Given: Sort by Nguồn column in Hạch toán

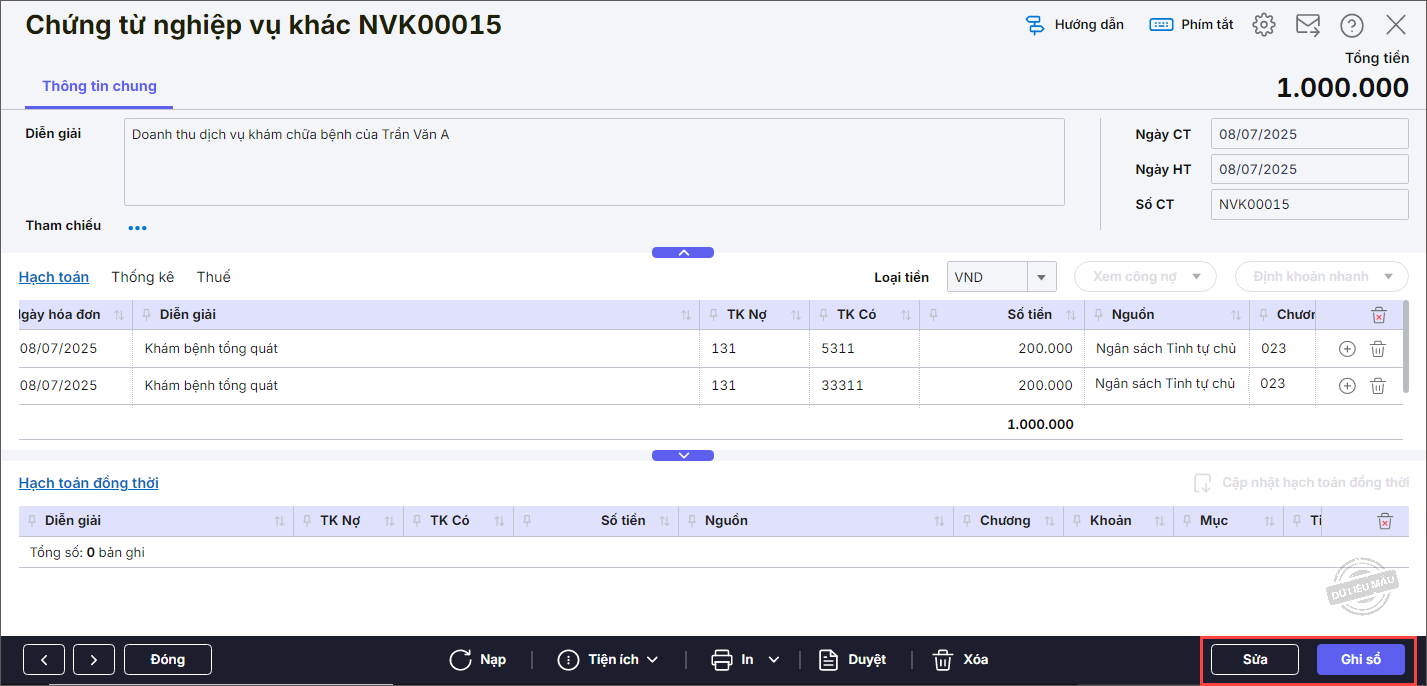Looking at the screenshot, I should (x=1236, y=315).
